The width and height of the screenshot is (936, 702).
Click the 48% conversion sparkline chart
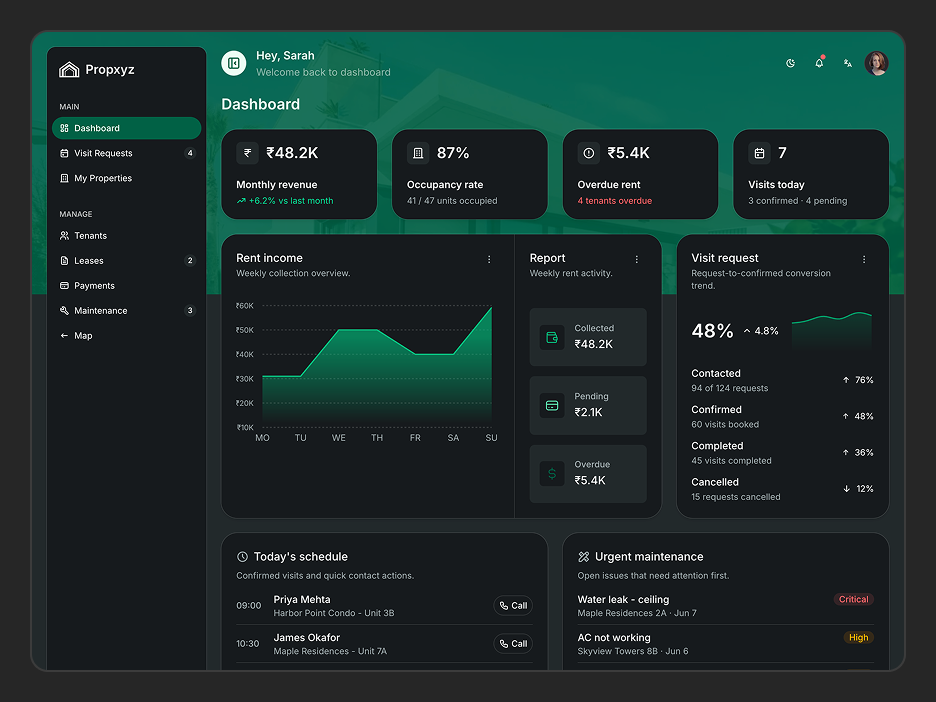[832, 330]
